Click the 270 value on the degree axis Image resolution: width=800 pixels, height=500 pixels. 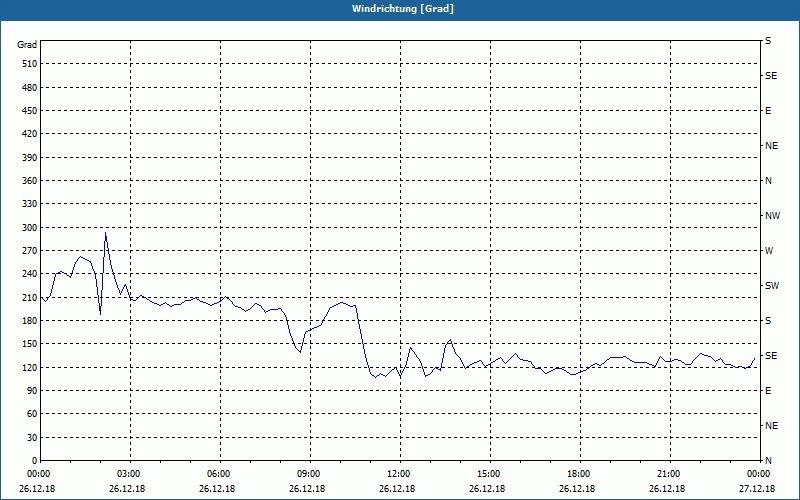coord(30,251)
